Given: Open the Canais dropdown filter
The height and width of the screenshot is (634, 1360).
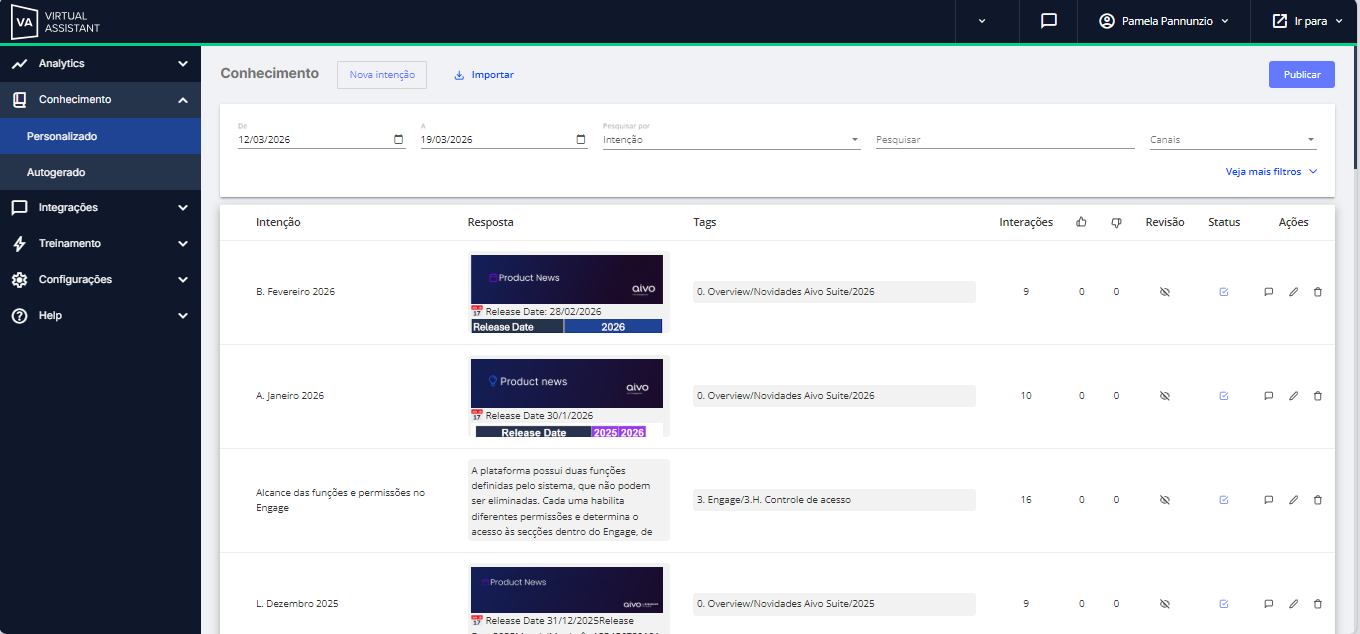Looking at the screenshot, I should point(1232,140).
